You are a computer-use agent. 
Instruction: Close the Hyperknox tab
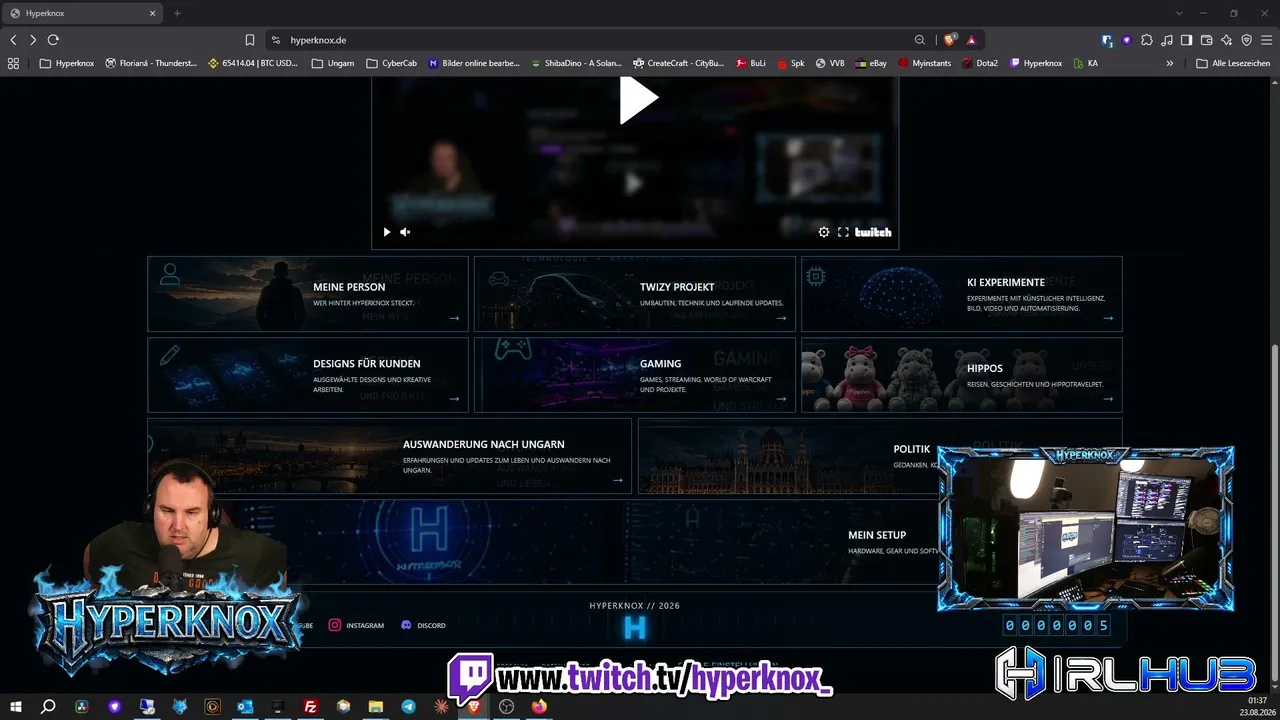pos(153,13)
